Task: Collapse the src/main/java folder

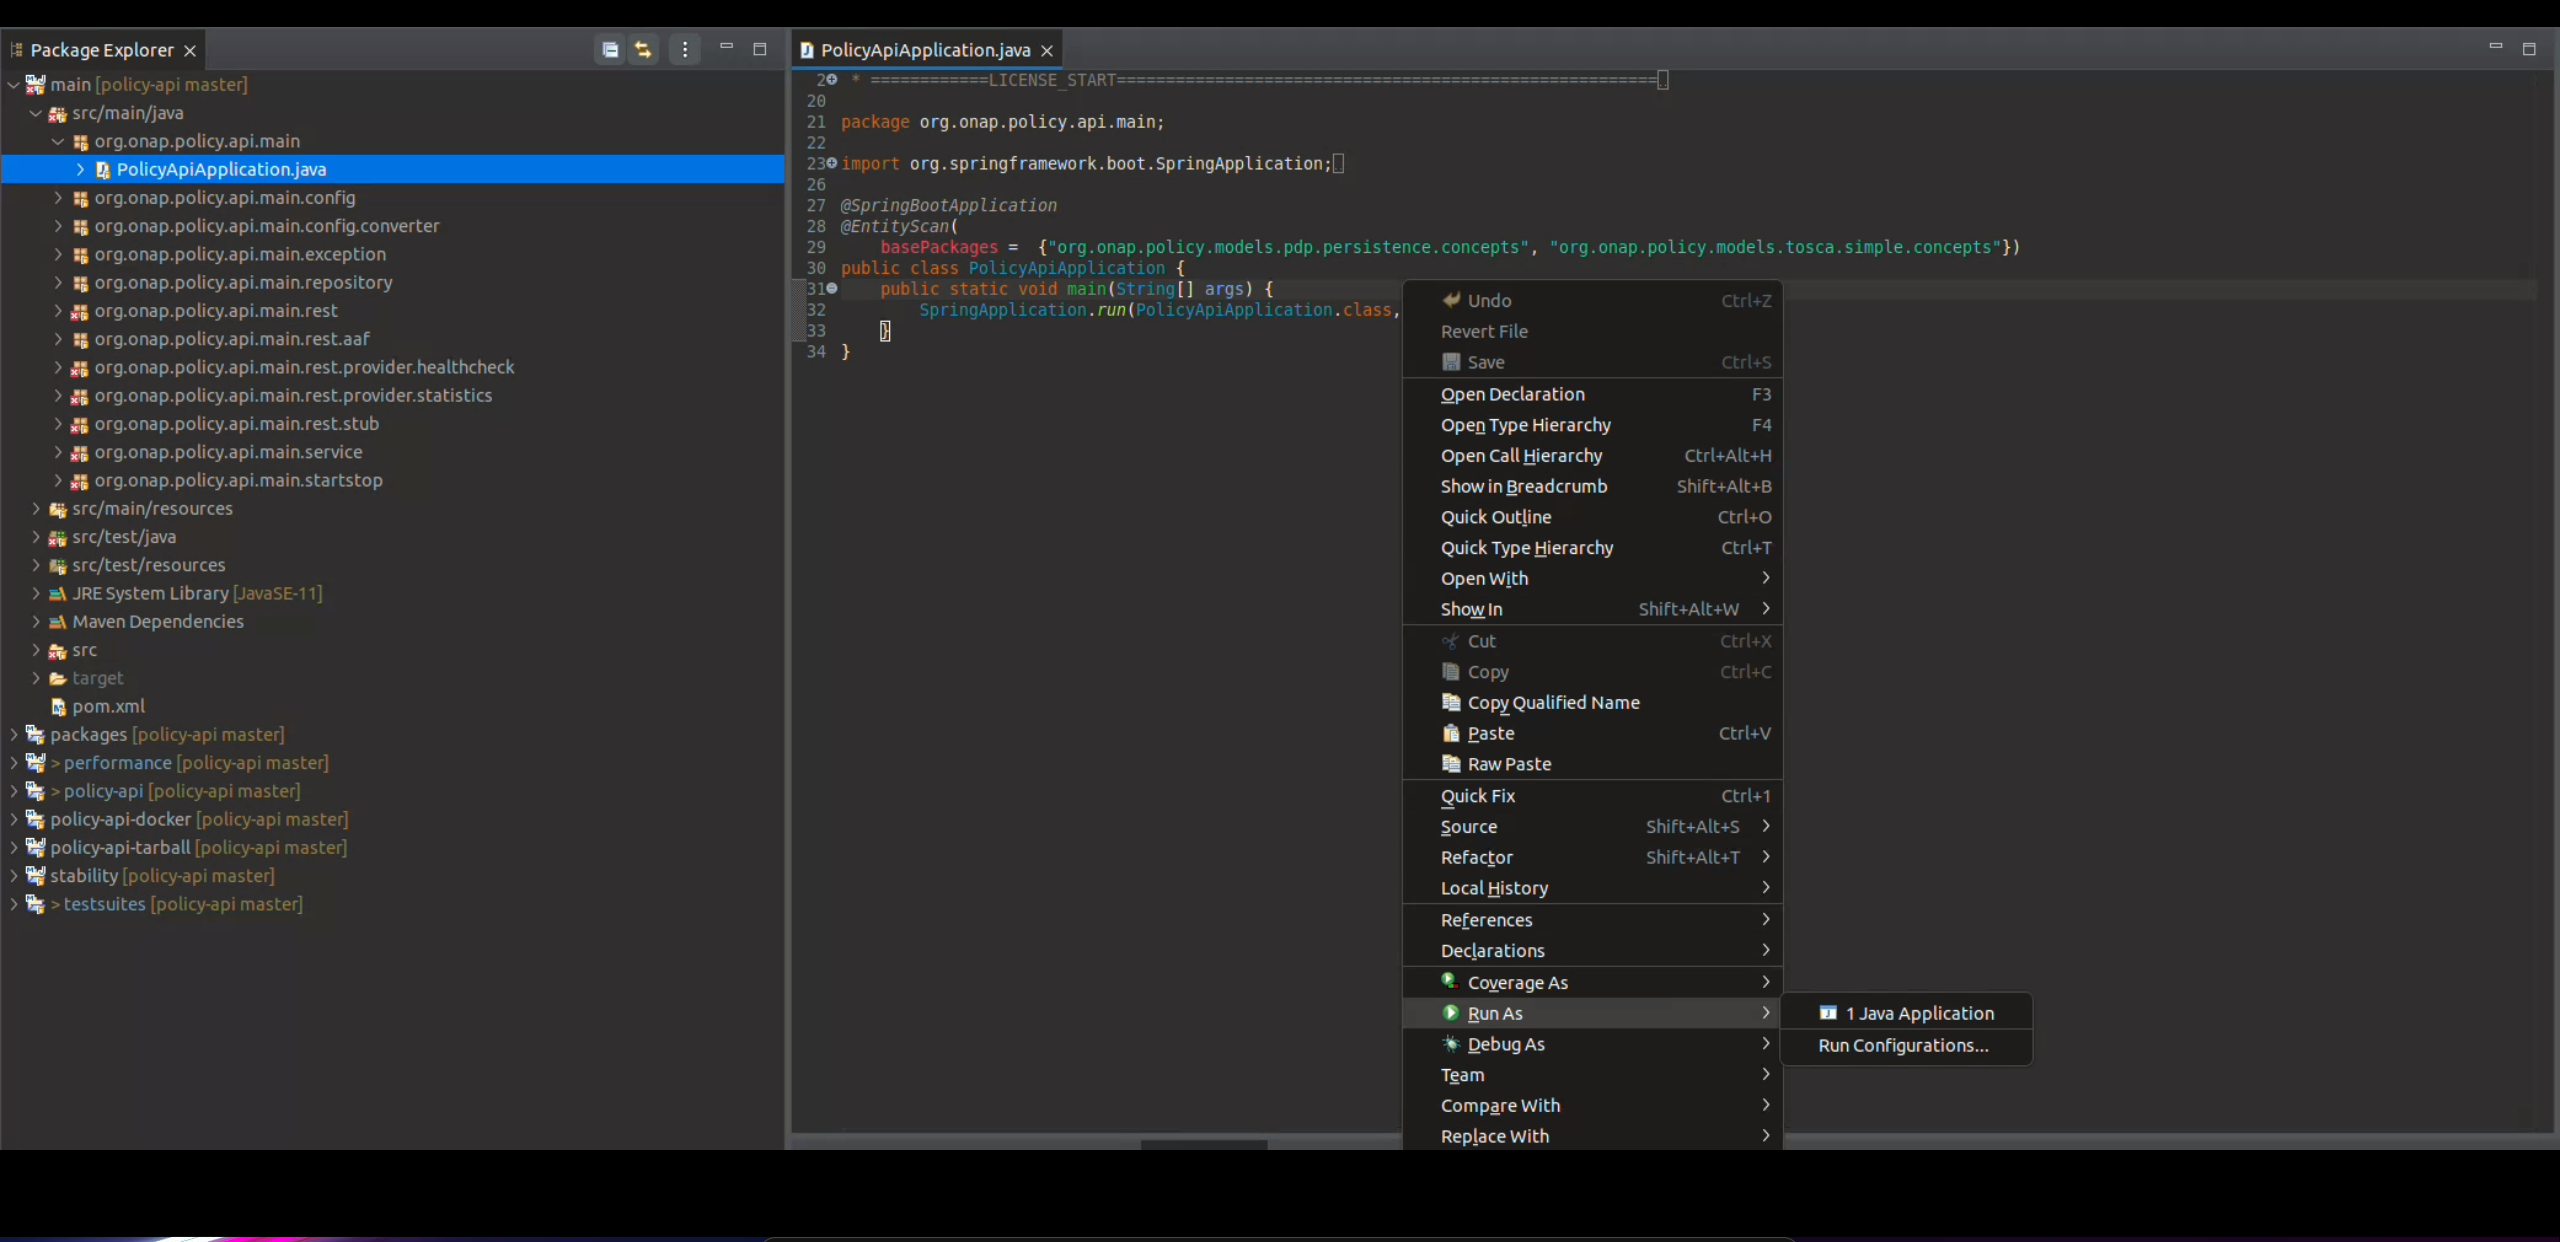Action: tap(35, 113)
